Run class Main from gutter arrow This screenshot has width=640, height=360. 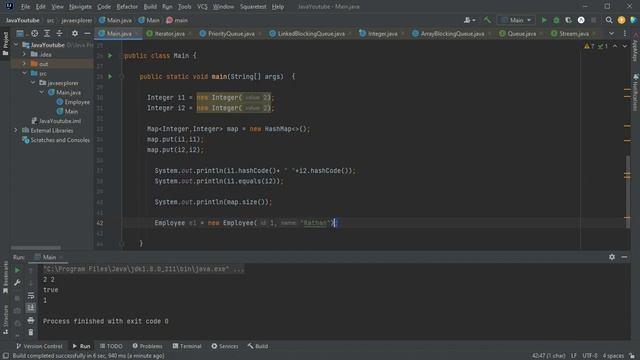(x=110, y=56)
